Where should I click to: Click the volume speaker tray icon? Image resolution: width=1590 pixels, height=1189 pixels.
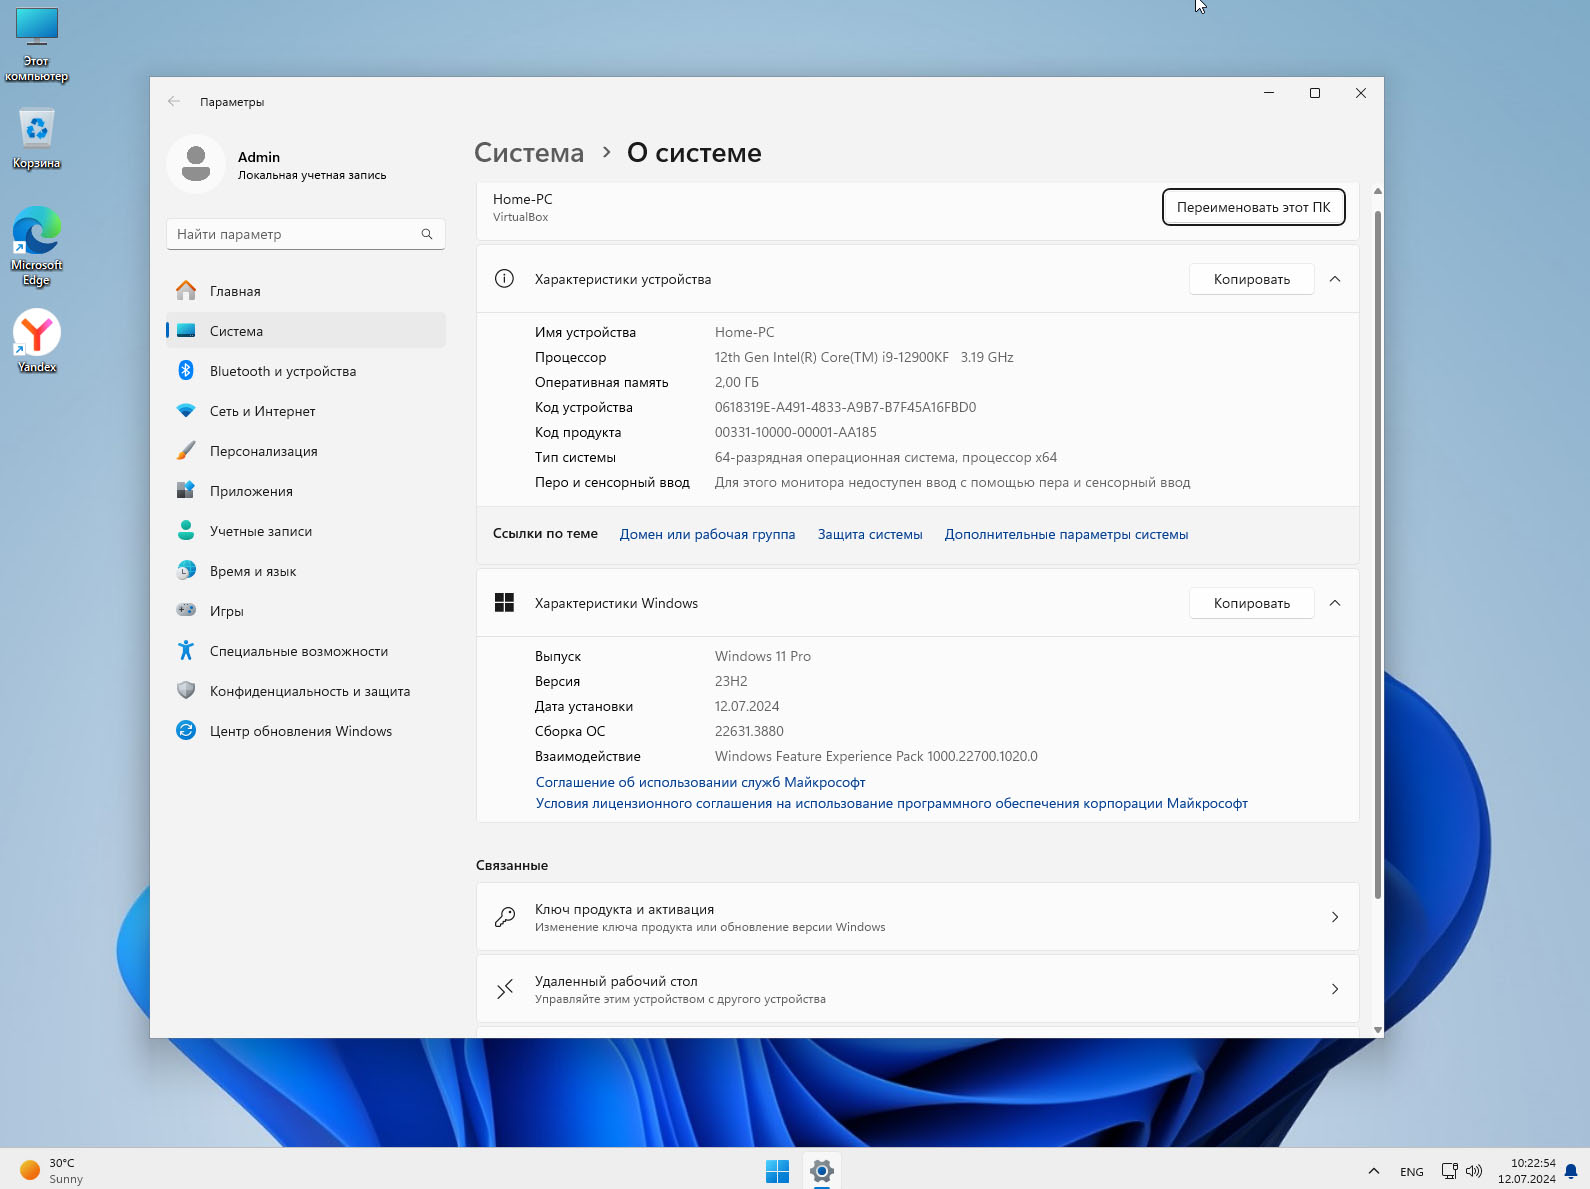click(x=1473, y=1171)
